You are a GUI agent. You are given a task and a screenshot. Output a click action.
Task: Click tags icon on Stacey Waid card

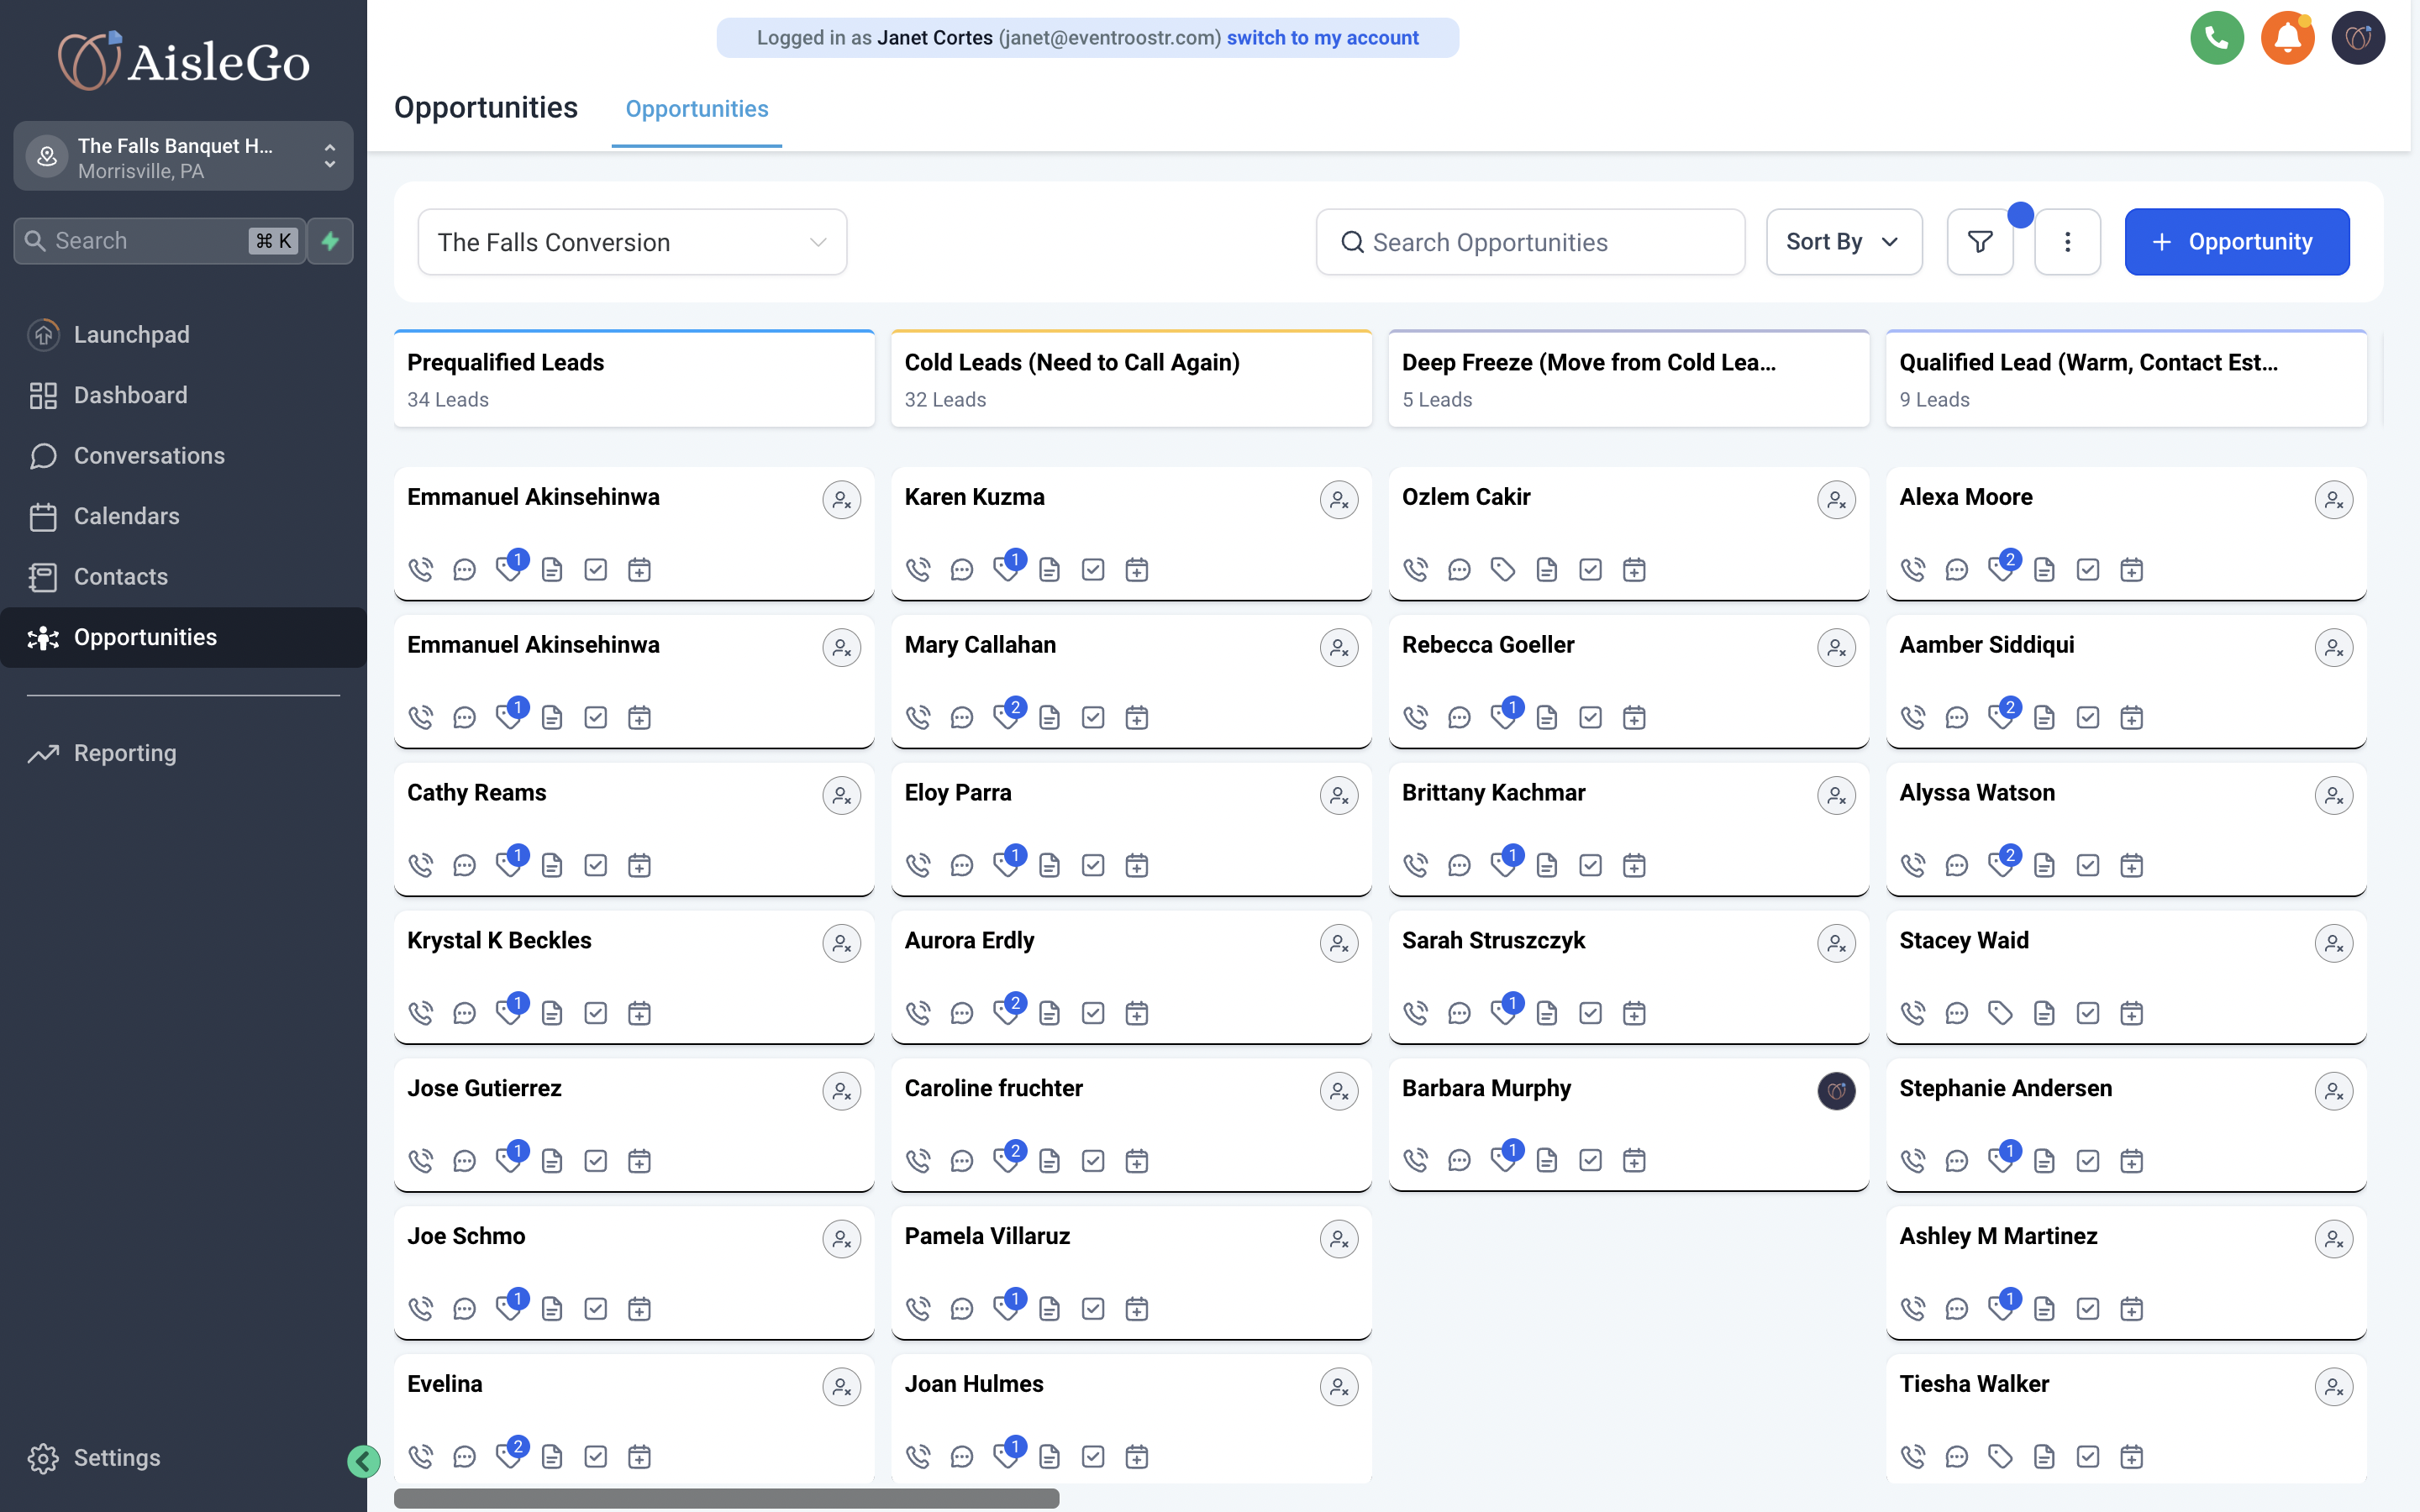pos(2000,1013)
